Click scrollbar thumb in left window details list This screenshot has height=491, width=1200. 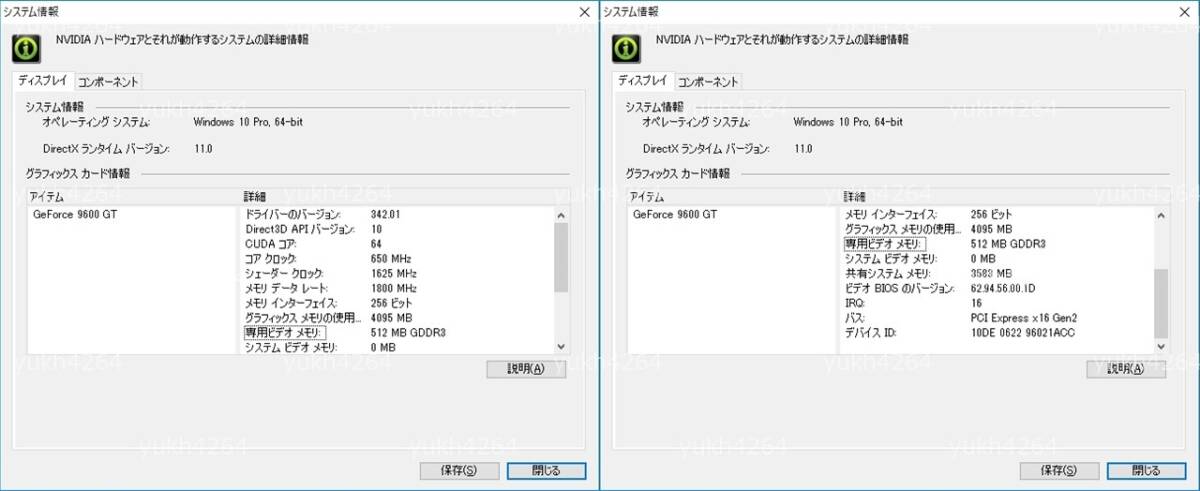(560, 257)
